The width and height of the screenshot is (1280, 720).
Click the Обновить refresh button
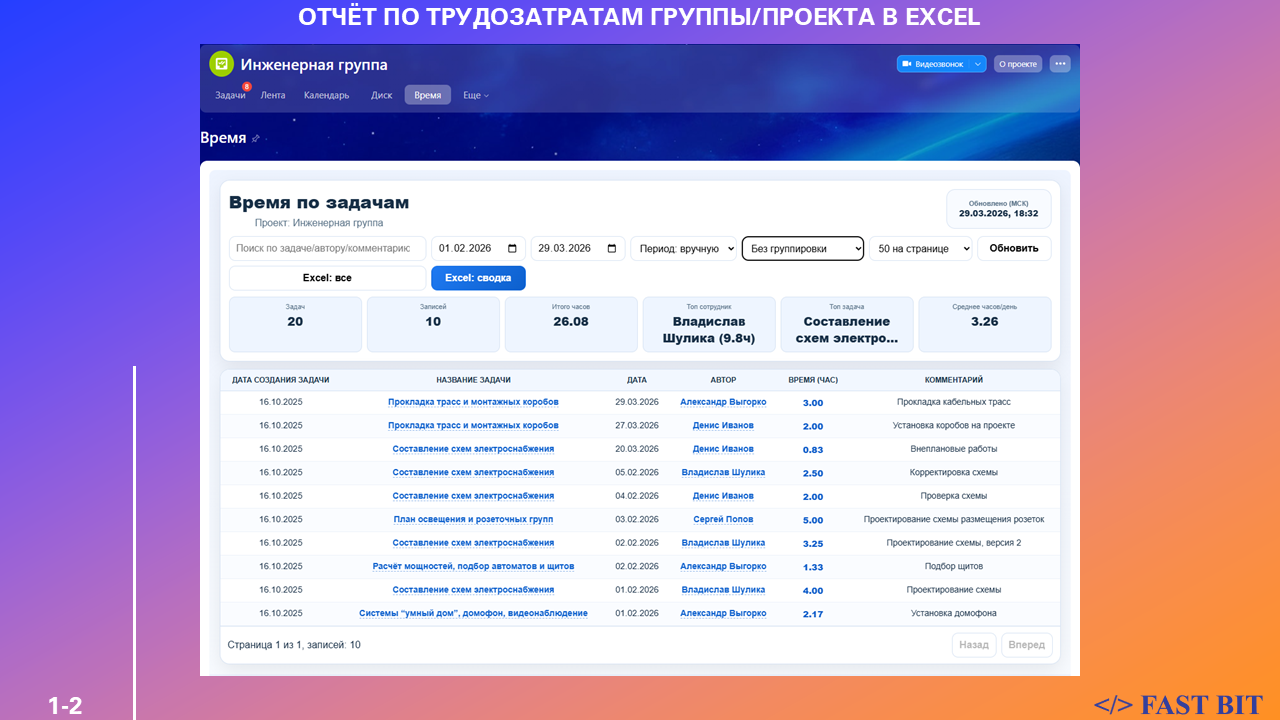[1013, 249]
